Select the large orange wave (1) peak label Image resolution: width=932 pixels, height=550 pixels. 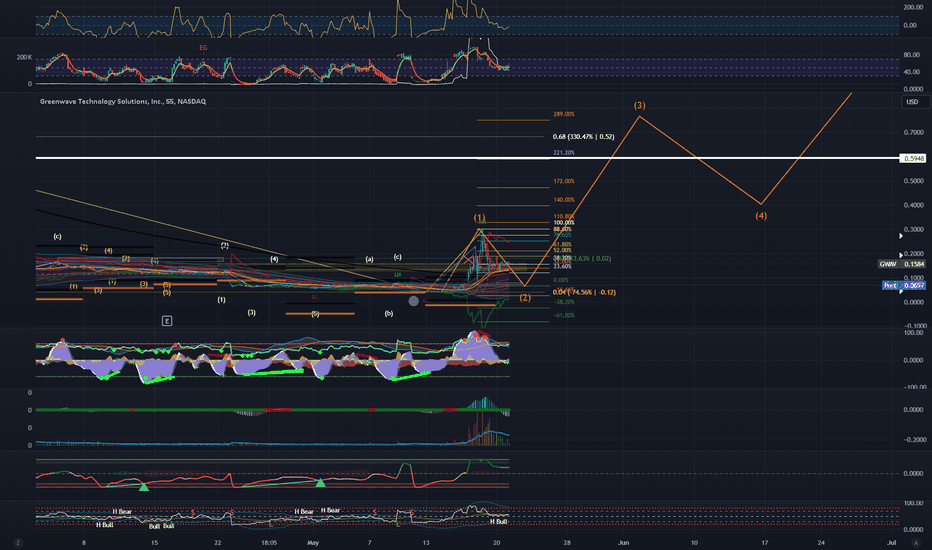coord(479,218)
